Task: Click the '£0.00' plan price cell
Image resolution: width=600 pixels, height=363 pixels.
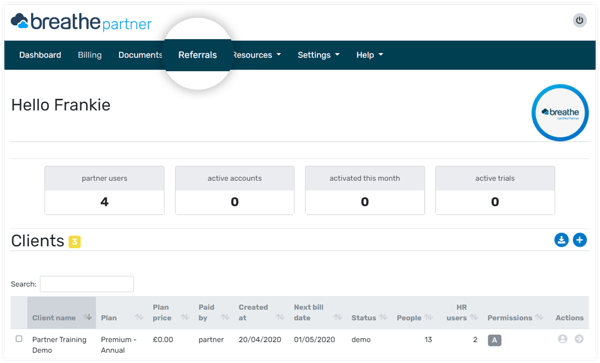Action: point(163,340)
